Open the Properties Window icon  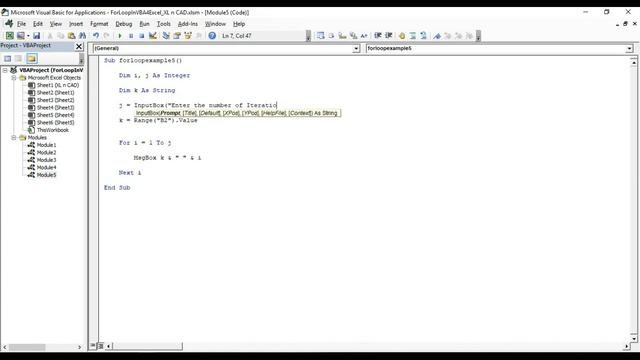click(177, 36)
